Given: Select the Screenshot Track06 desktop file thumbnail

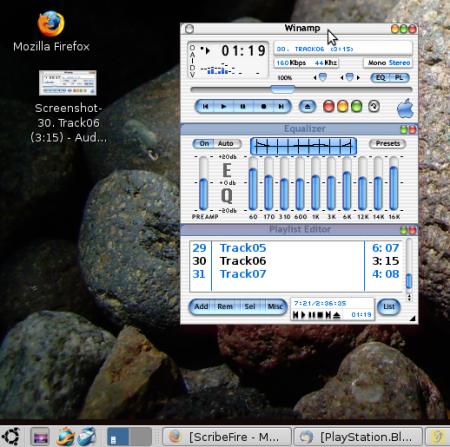Looking at the screenshot, I should pos(68,83).
